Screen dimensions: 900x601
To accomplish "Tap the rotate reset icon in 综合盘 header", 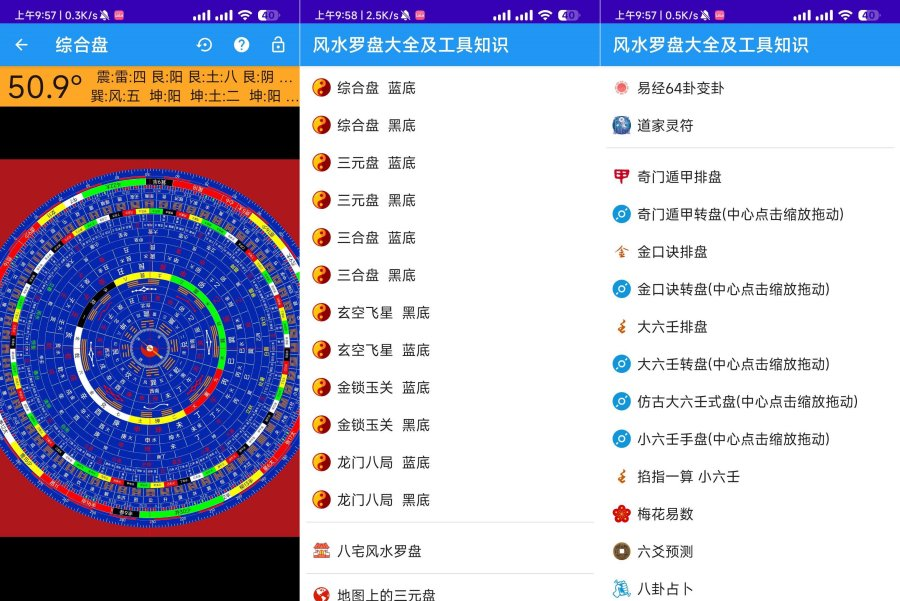I will point(204,45).
